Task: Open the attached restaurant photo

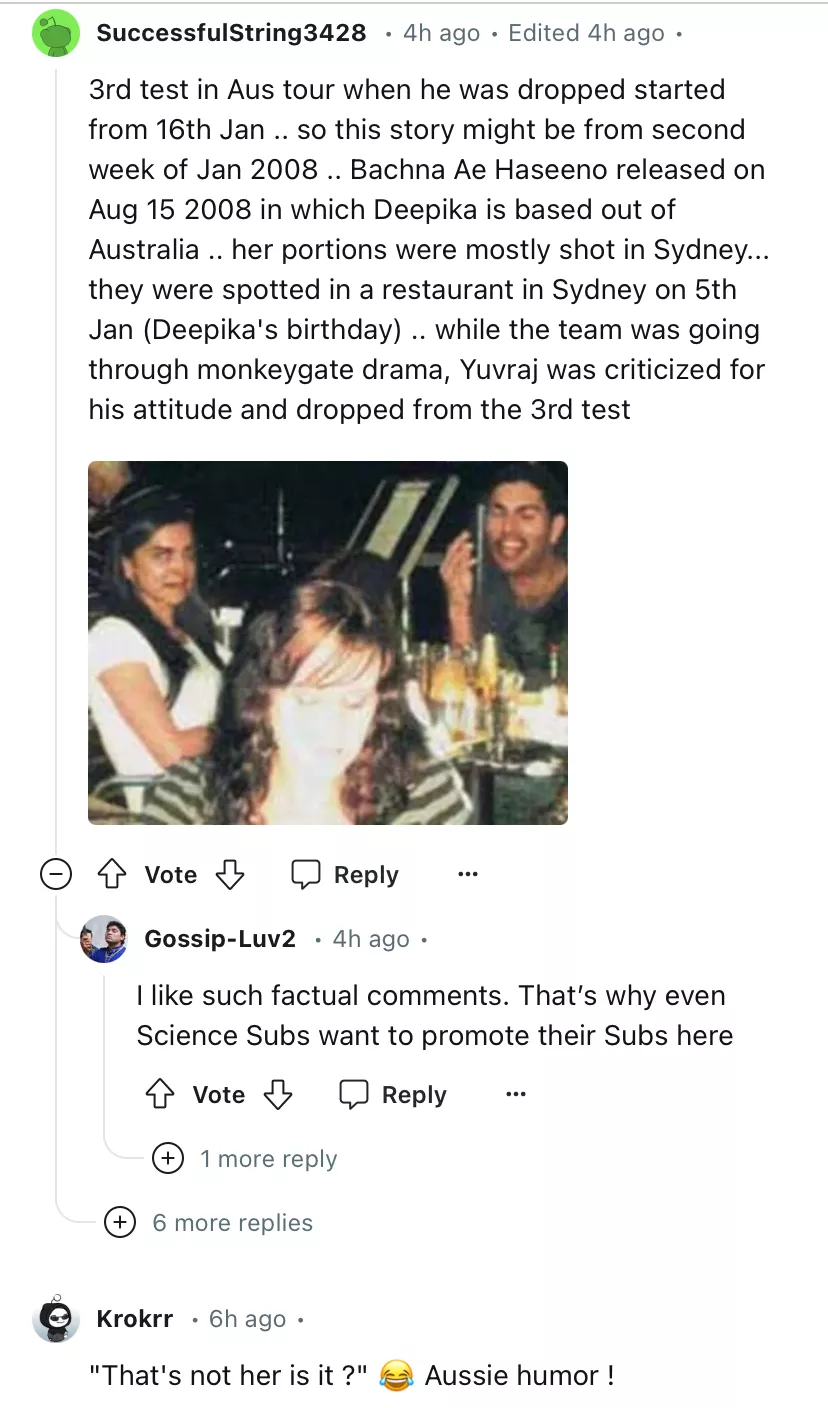Action: 328,642
